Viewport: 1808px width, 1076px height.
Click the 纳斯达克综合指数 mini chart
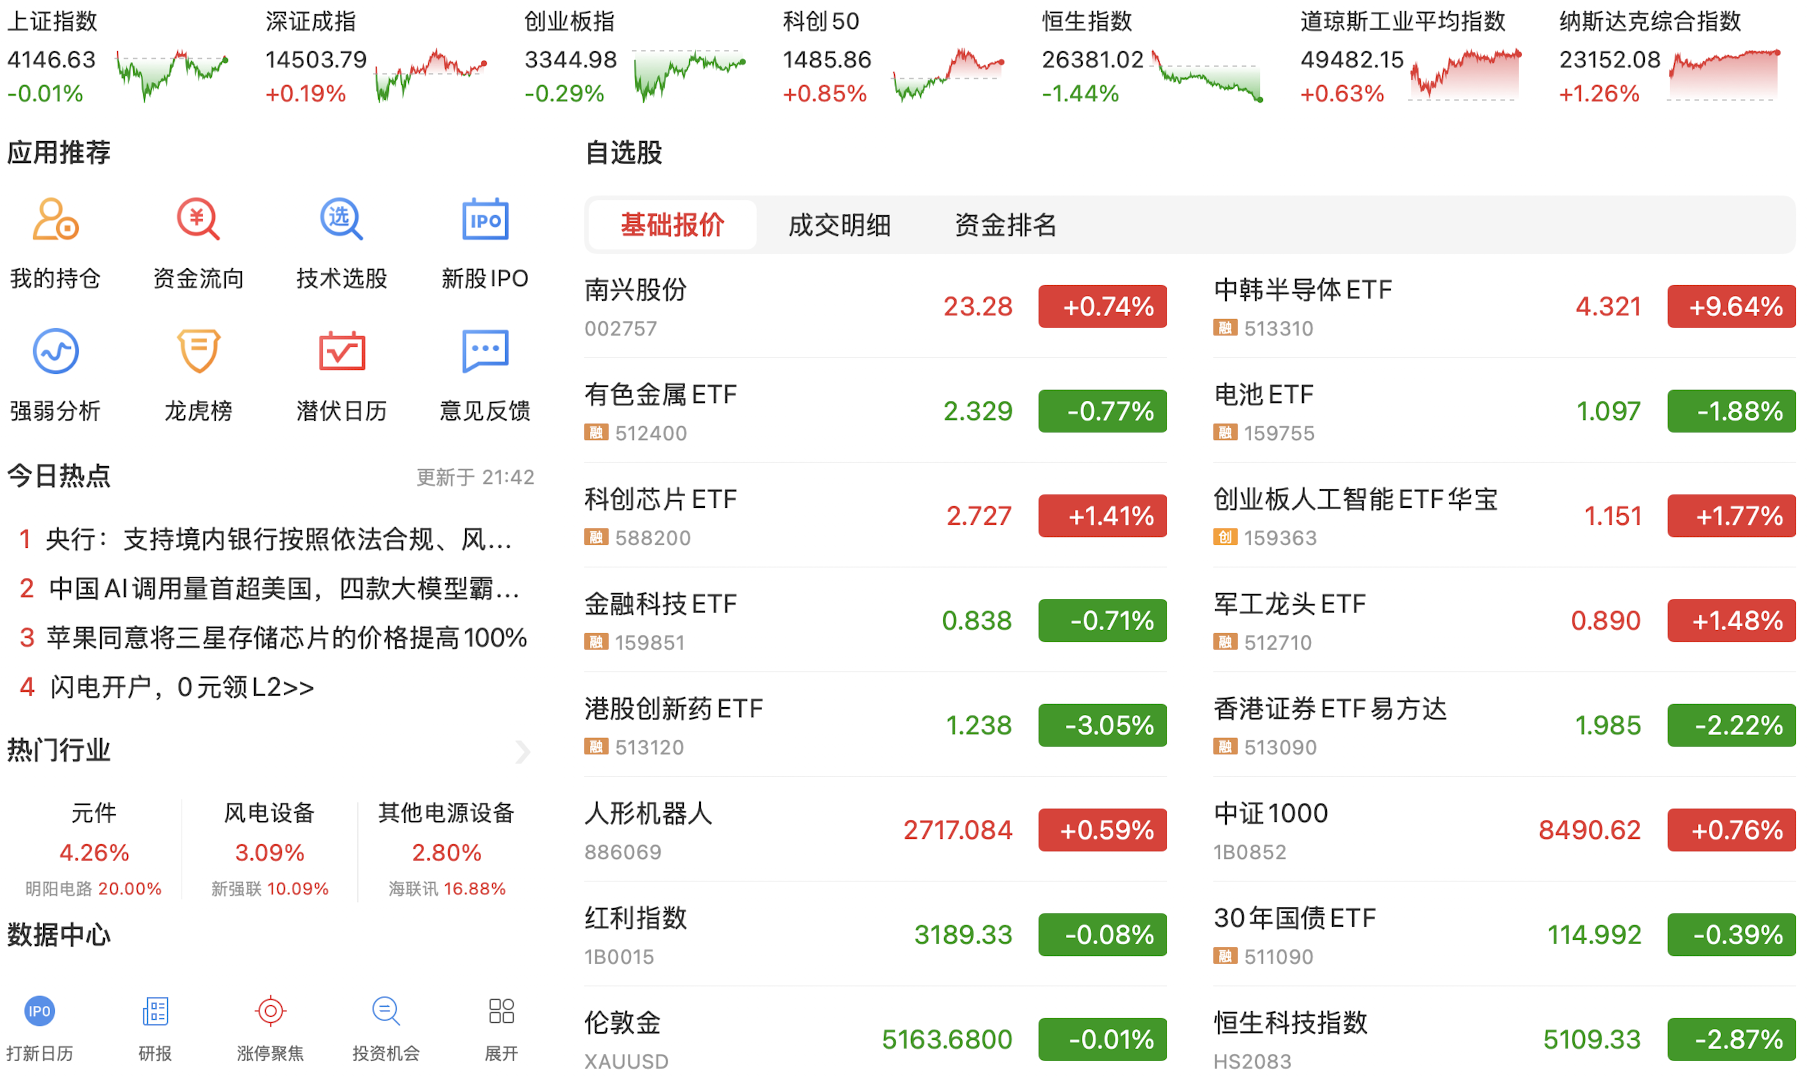[1724, 75]
